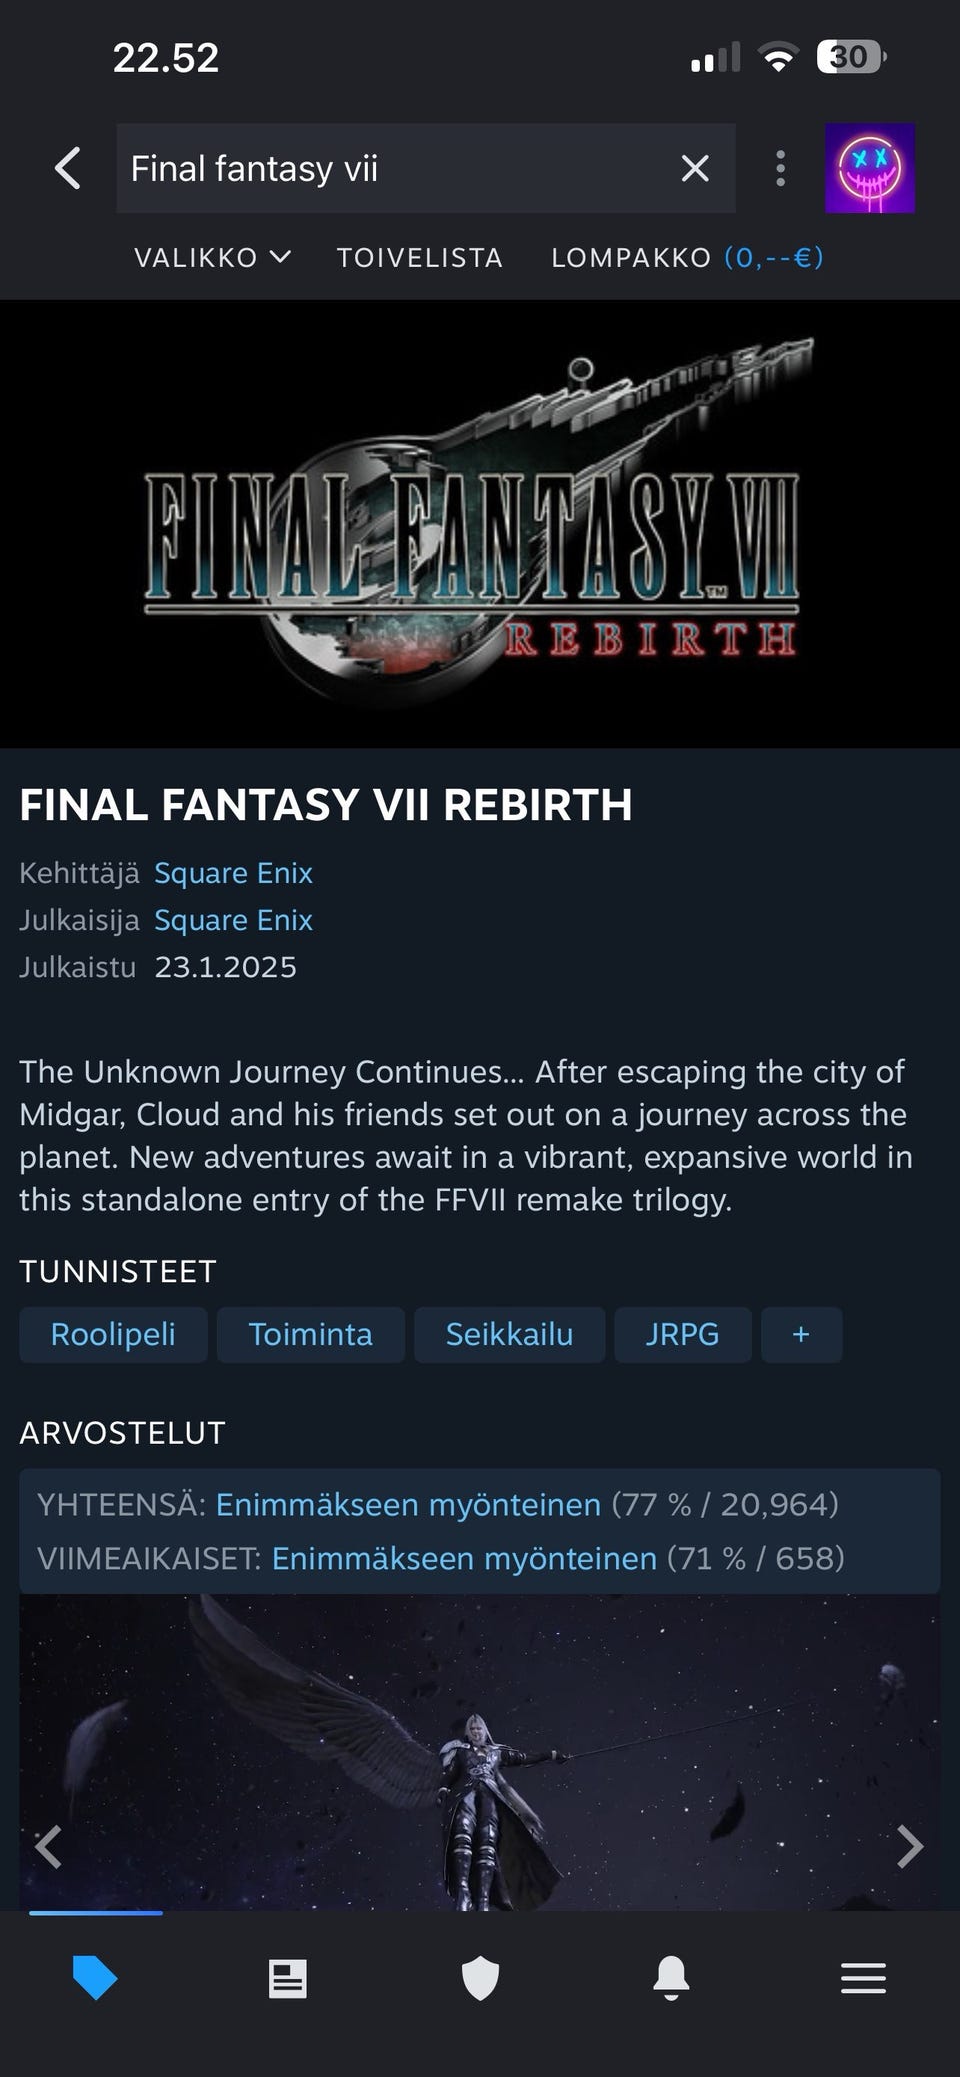Expand the VALIKKO dropdown menu
The image size is (960, 2077).
(x=212, y=258)
